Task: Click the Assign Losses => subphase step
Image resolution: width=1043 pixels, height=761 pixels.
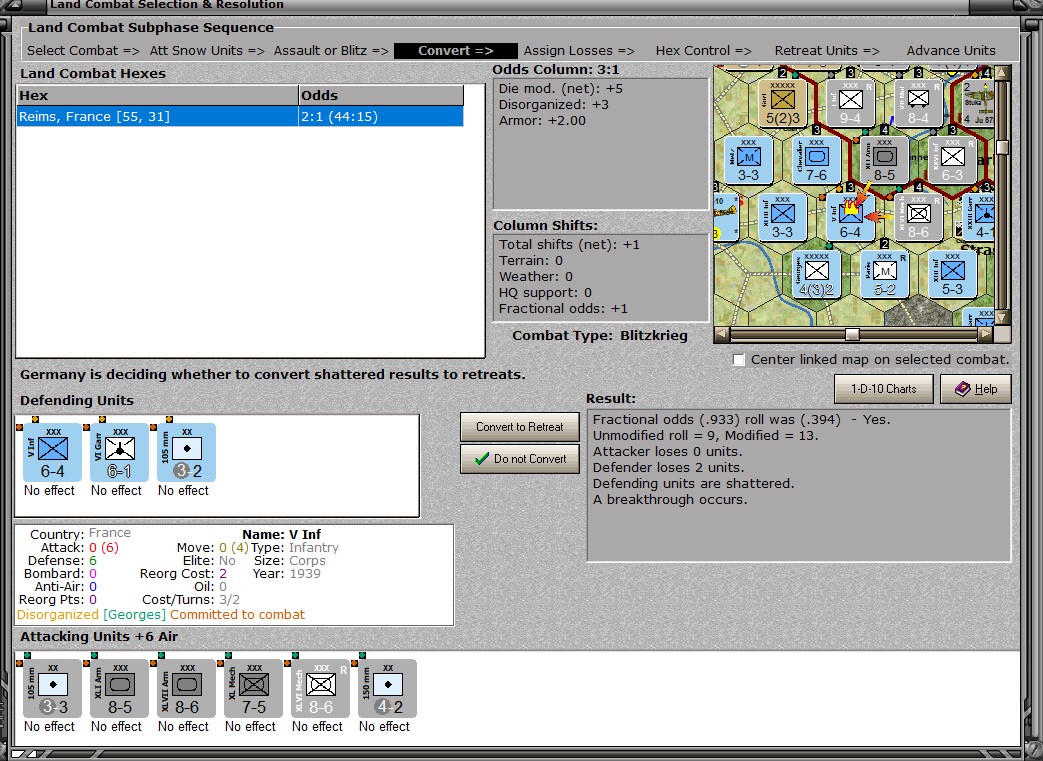Action: 579,51
